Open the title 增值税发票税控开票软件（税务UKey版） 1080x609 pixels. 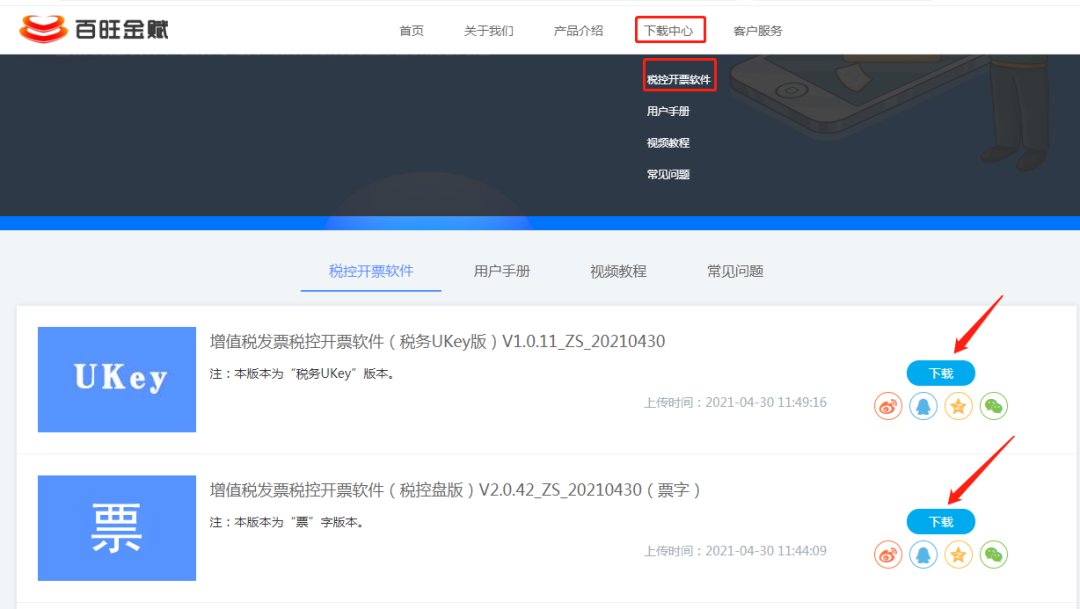click(437, 341)
